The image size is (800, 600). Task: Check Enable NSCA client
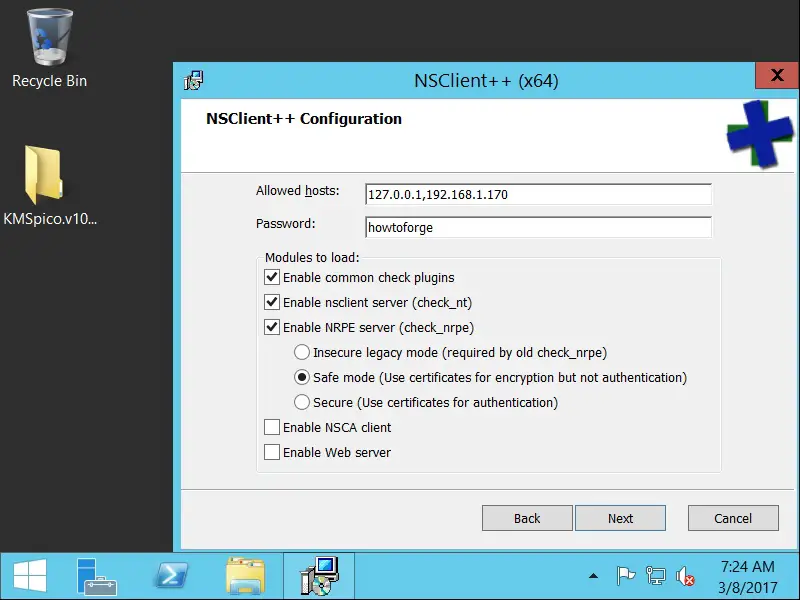point(271,428)
